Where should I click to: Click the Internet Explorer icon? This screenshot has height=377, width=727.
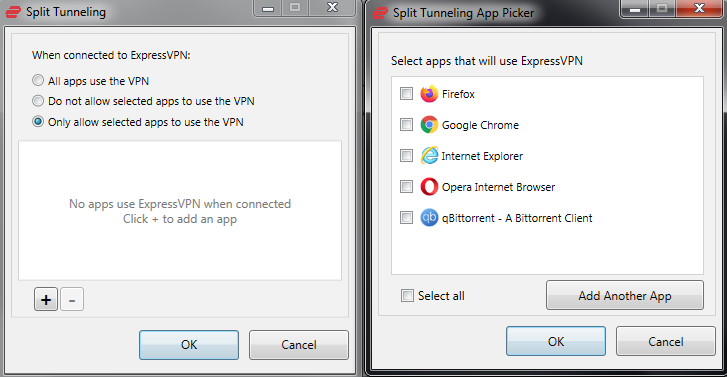(429, 156)
